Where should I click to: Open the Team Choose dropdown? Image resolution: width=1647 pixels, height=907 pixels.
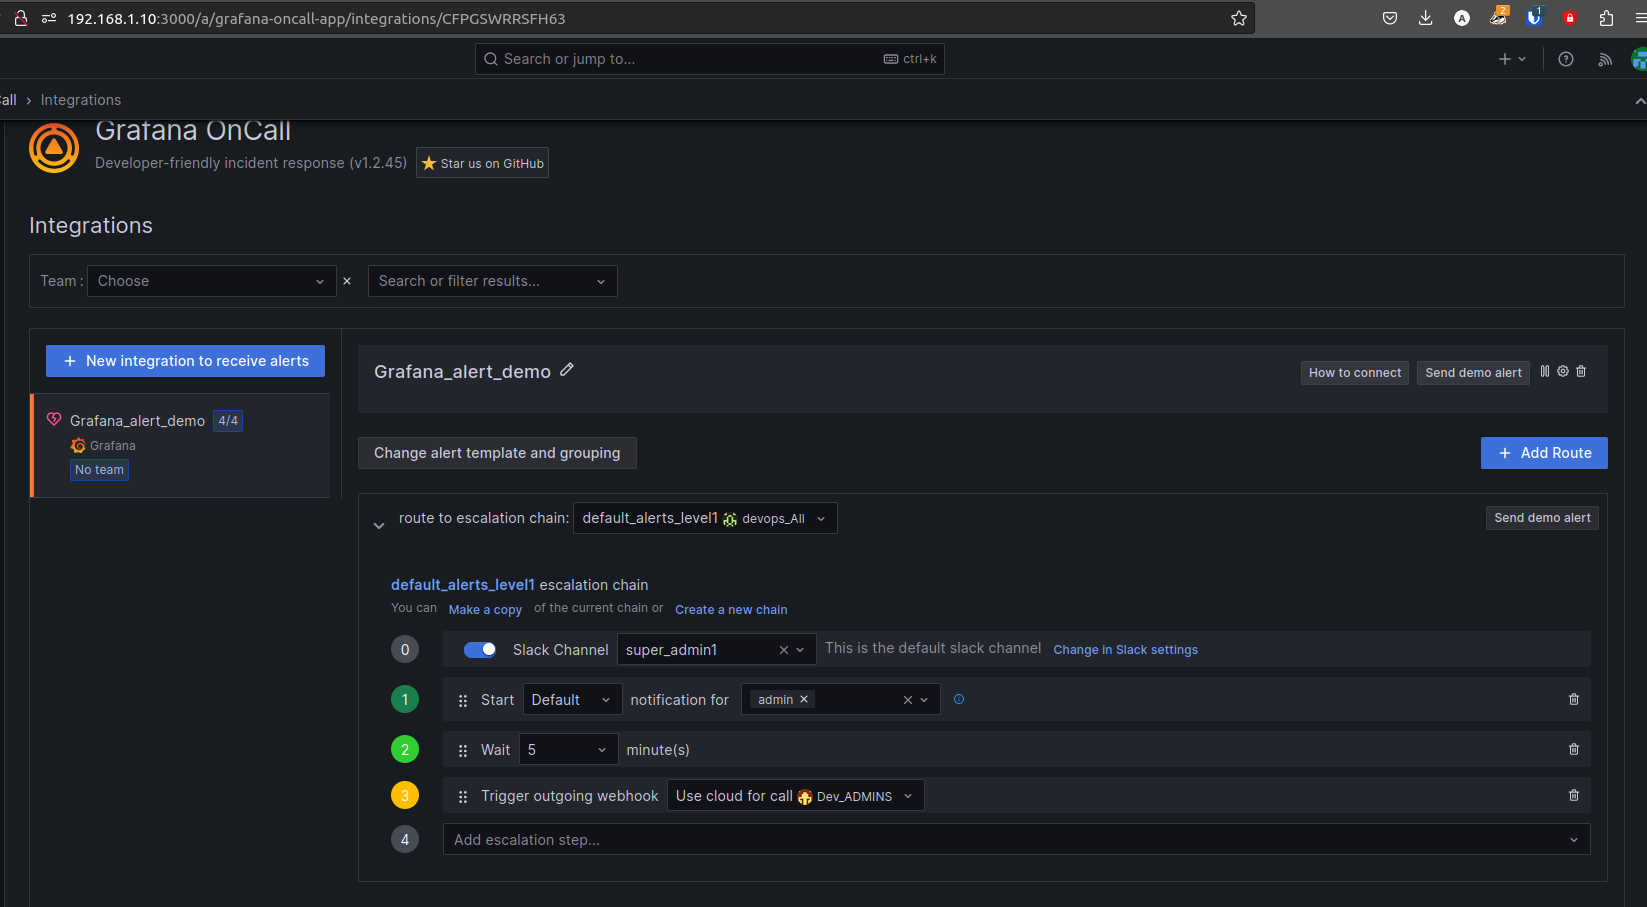click(x=211, y=281)
